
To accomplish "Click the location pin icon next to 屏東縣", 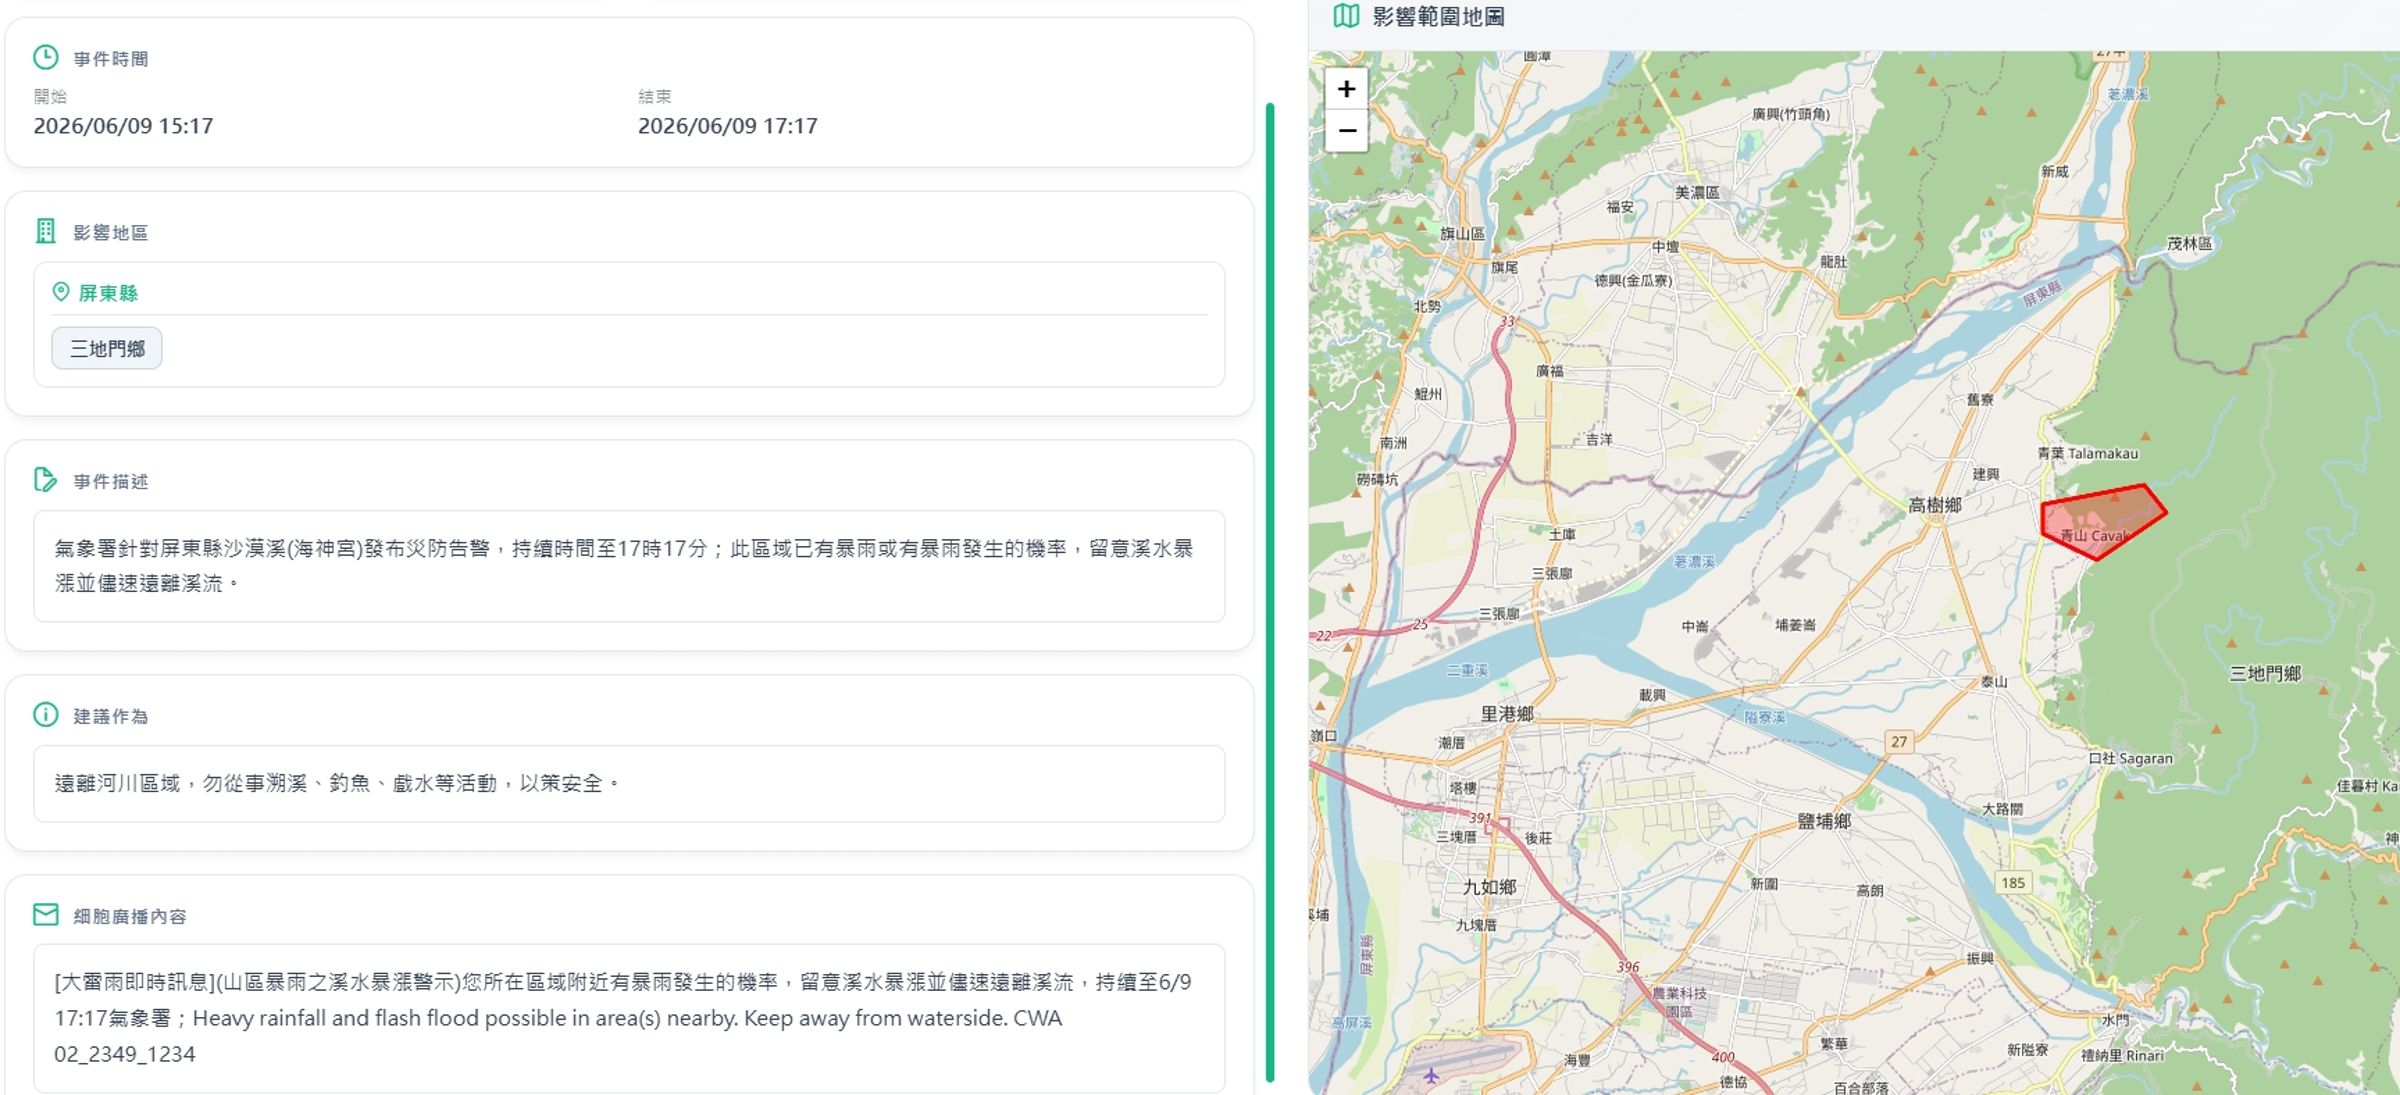I will (x=61, y=292).
